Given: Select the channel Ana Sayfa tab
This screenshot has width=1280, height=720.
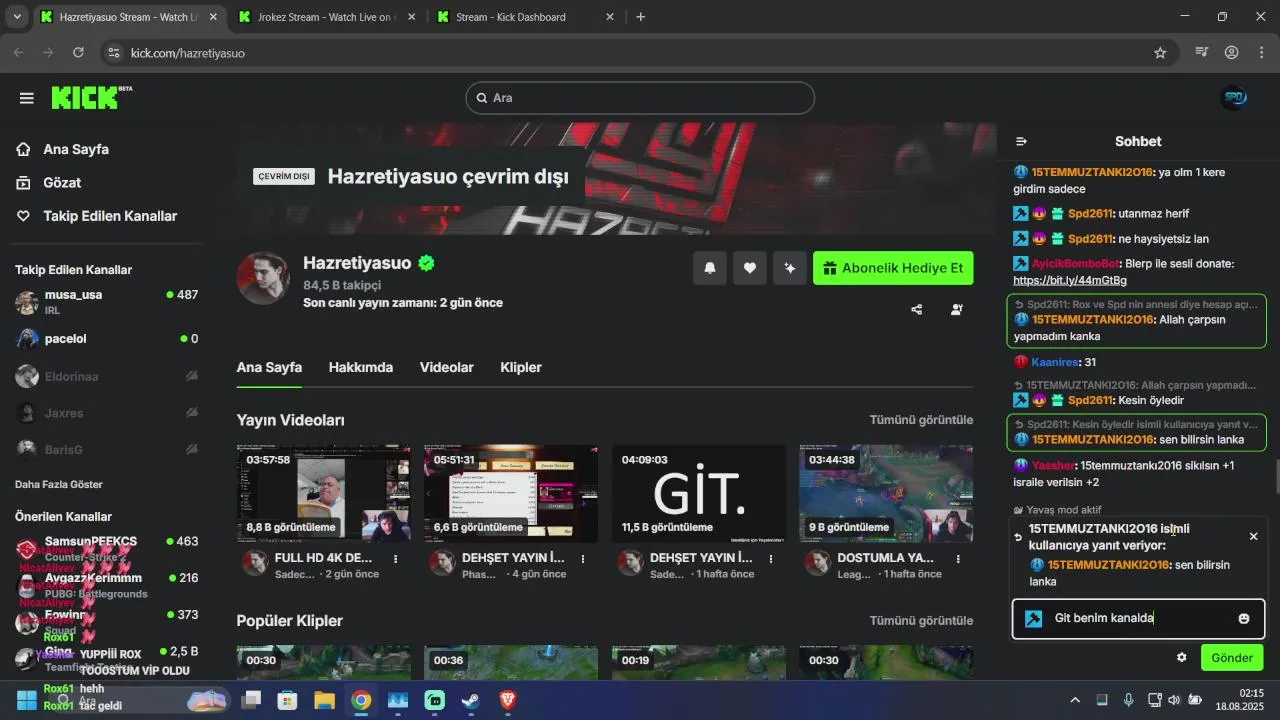Looking at the screenshot, I should [x=269, y=367].
